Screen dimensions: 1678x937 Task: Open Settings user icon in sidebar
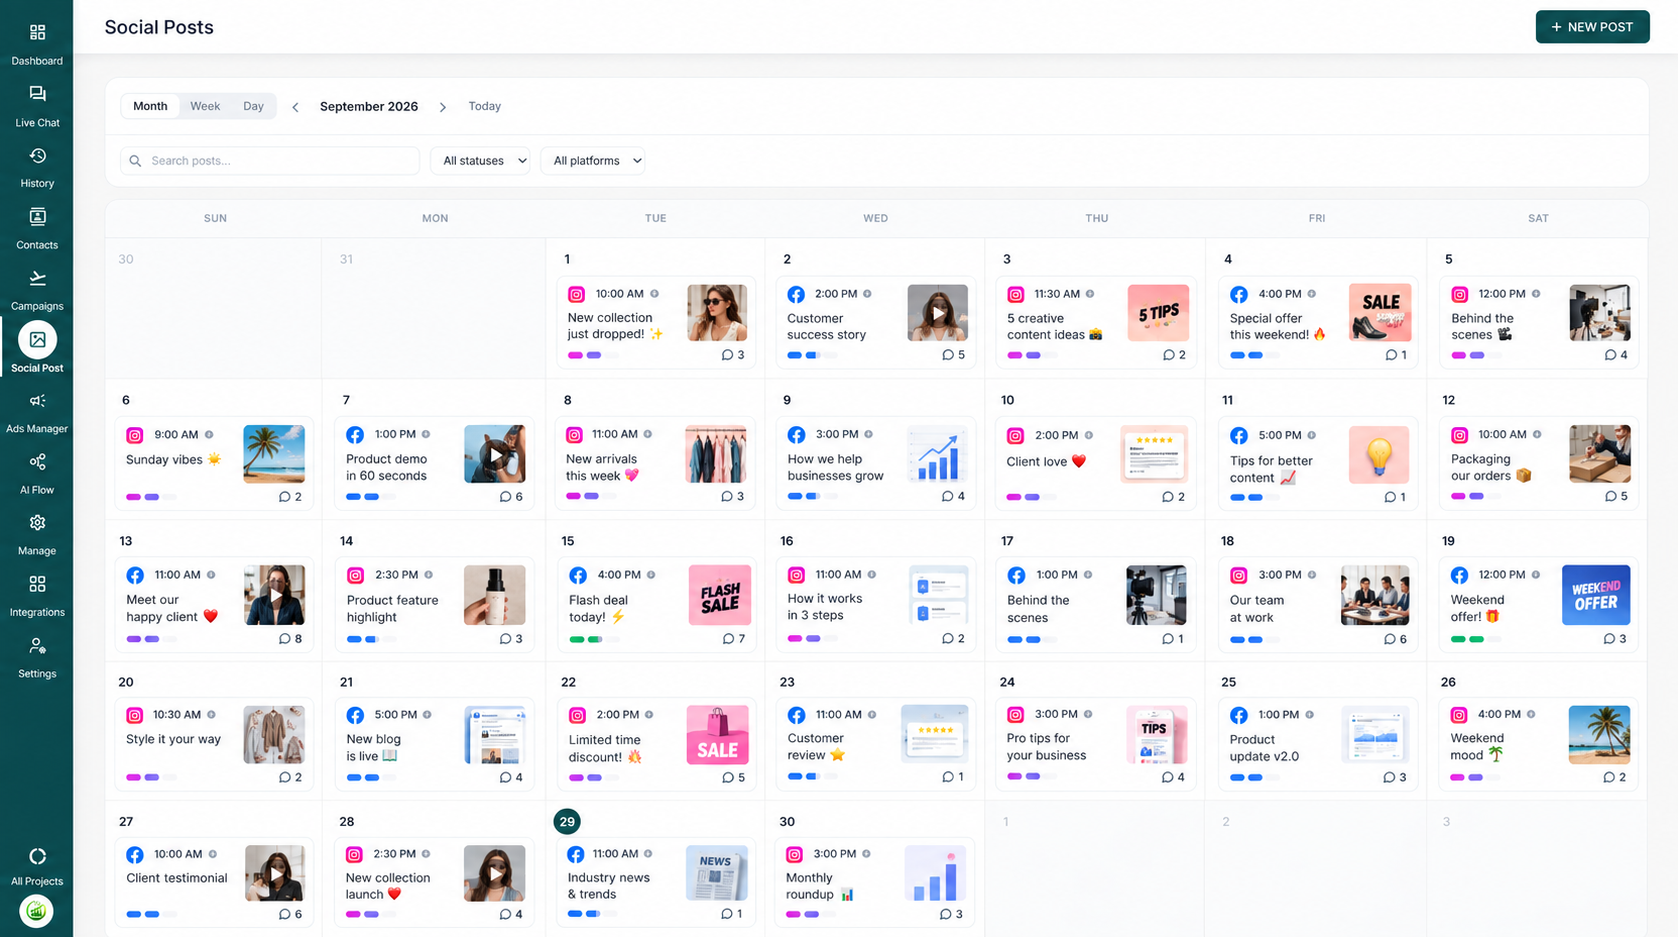(x=37, y=646)
